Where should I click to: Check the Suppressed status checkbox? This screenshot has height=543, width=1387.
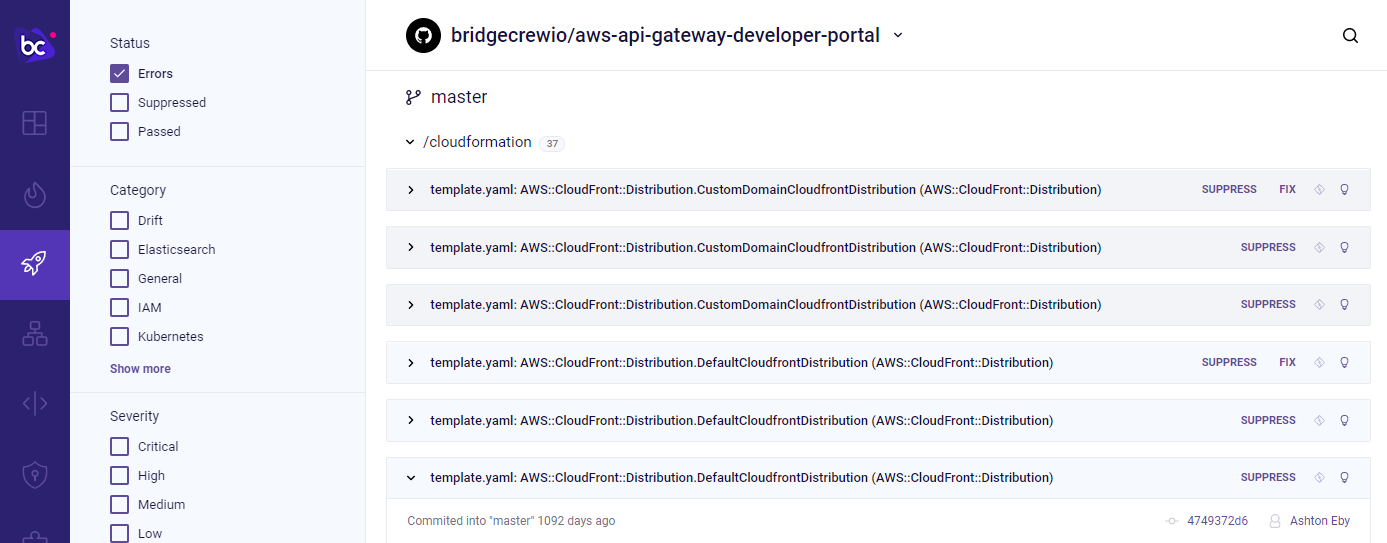[119, 102]
